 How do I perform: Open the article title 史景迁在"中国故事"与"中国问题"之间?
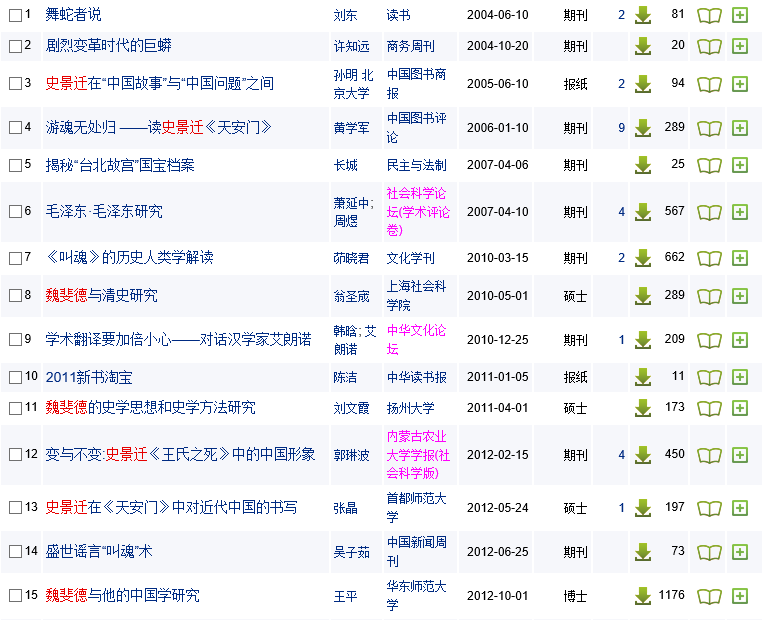(x=159, y=83)
